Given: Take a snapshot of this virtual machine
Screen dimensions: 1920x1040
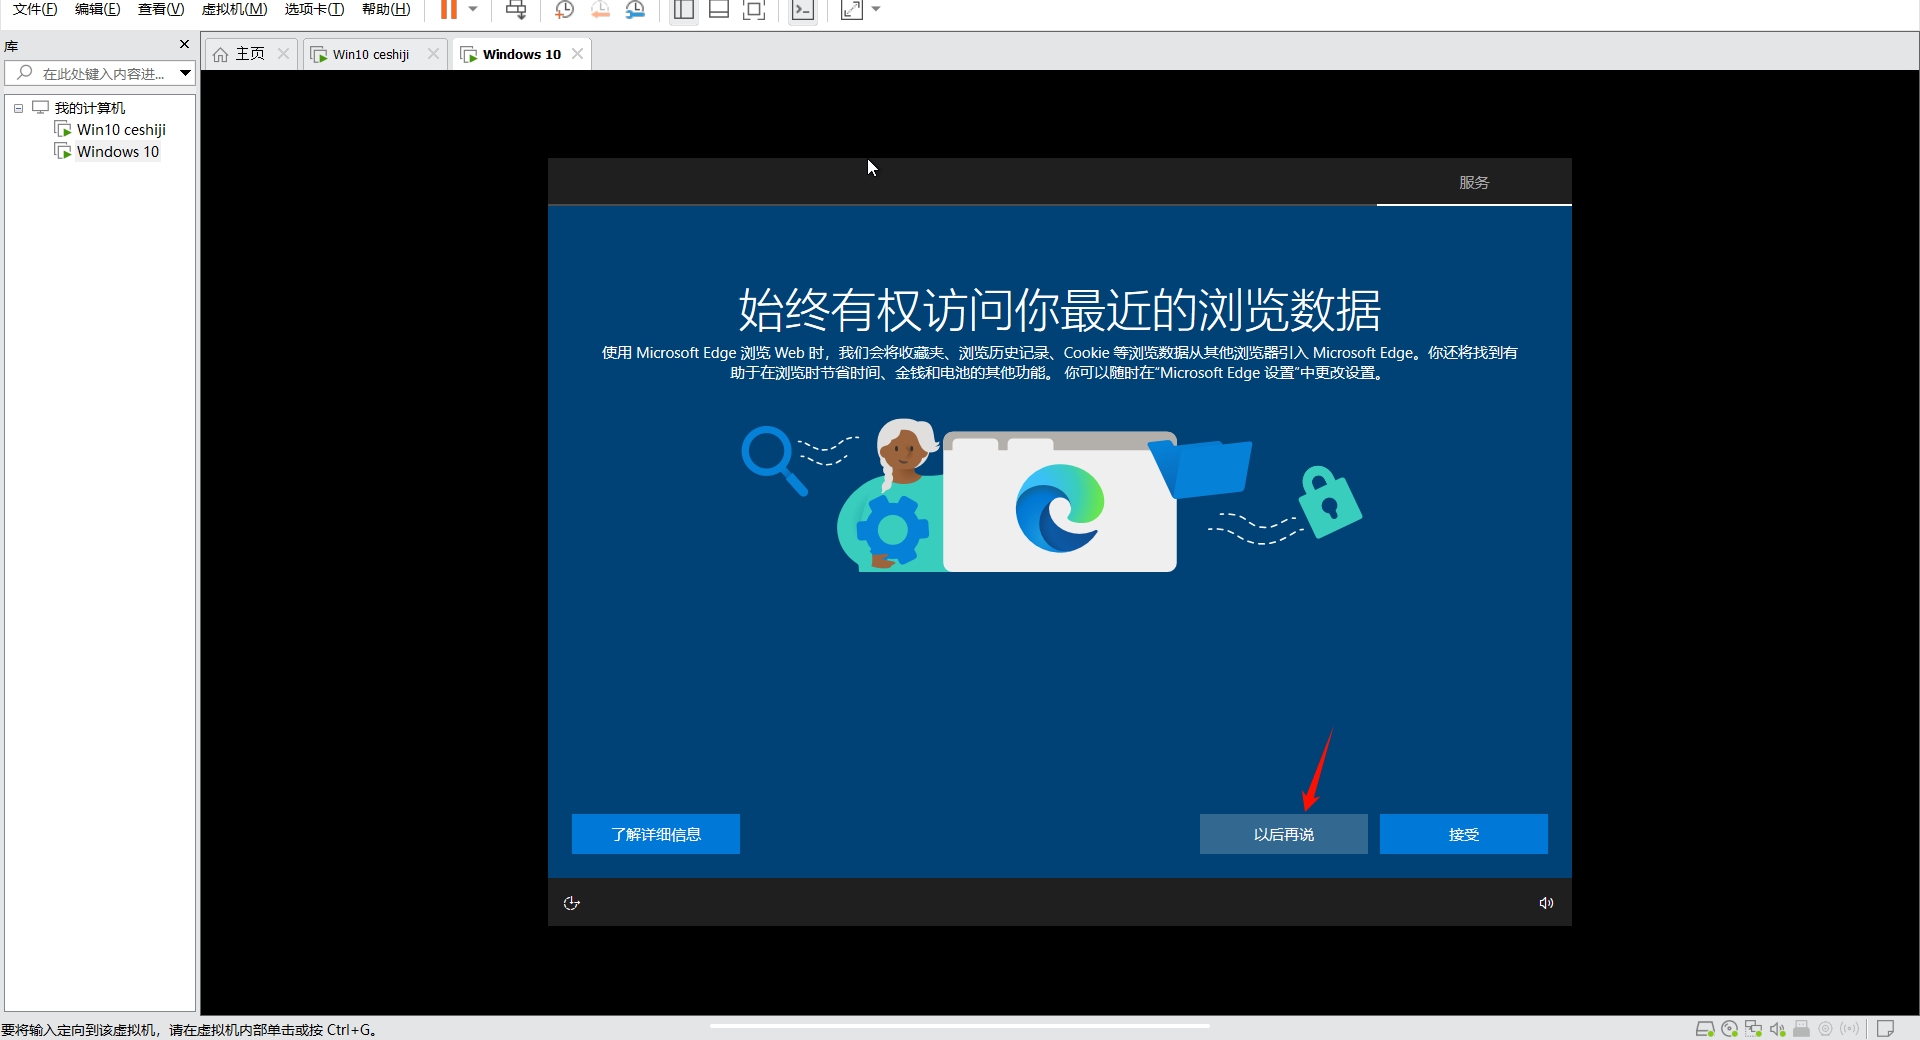Looking at the screenshot, I should click(x=564, y=10).
